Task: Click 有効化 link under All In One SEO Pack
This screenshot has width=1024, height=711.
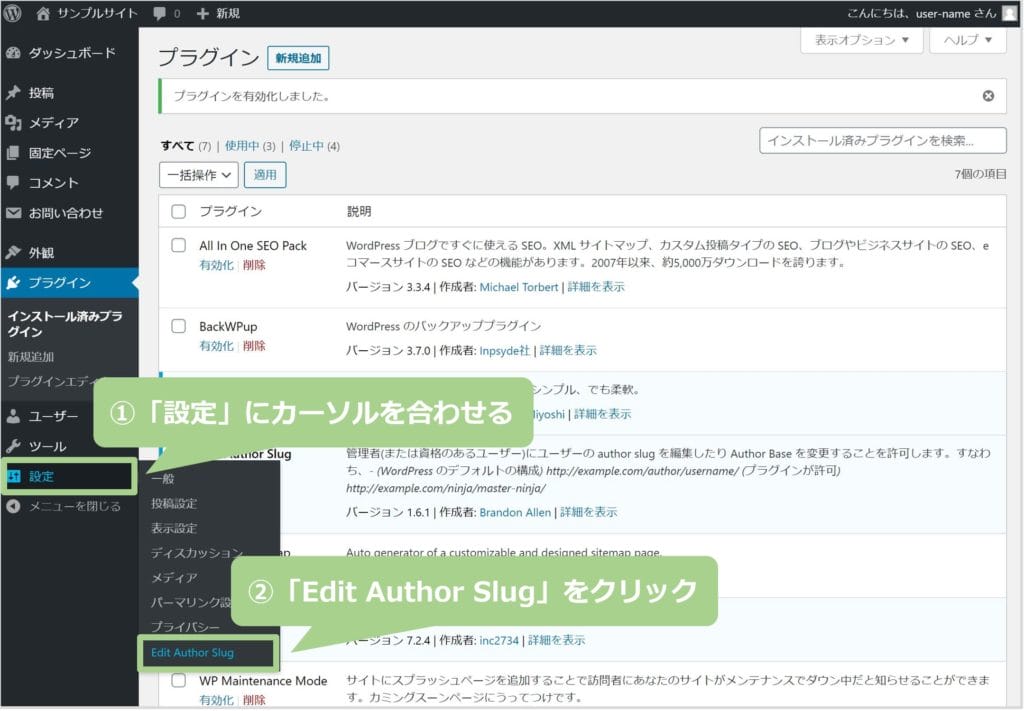Action: coord(216,265)
